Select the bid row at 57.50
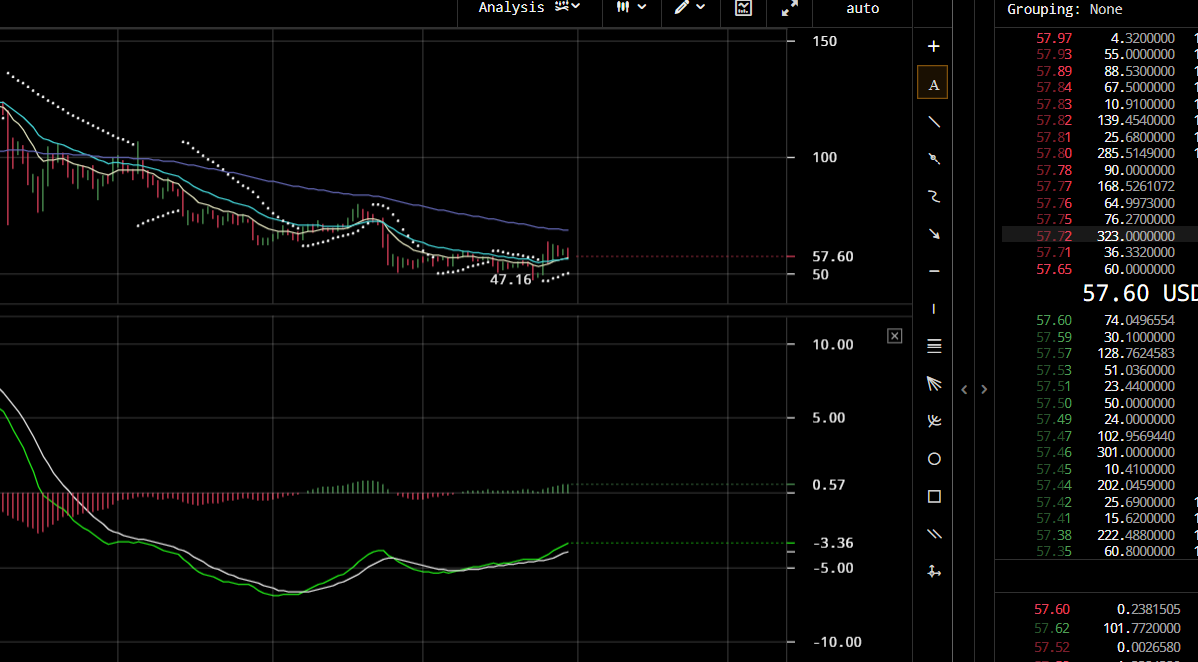The image size is (1198, 662). (1100, 403)
